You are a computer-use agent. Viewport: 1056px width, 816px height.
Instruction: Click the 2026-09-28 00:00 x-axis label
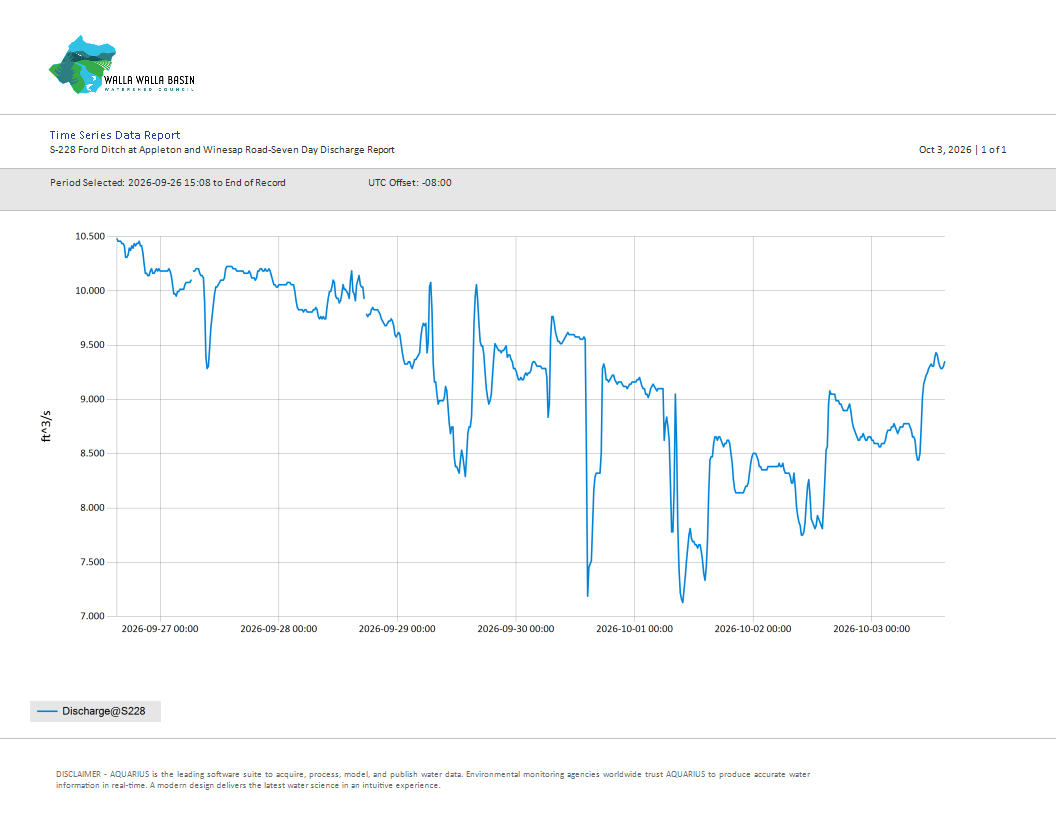(278, 629)
